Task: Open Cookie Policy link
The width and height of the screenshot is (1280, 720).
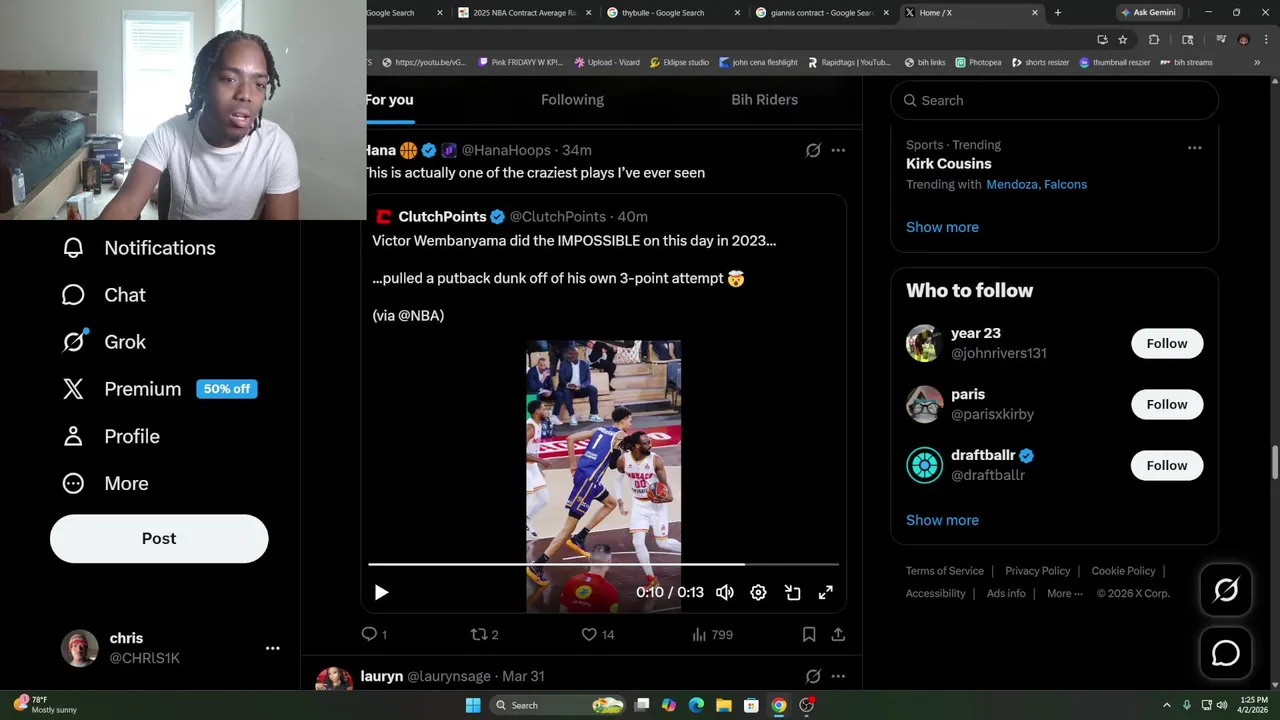Action: [x=1123, y=571]
